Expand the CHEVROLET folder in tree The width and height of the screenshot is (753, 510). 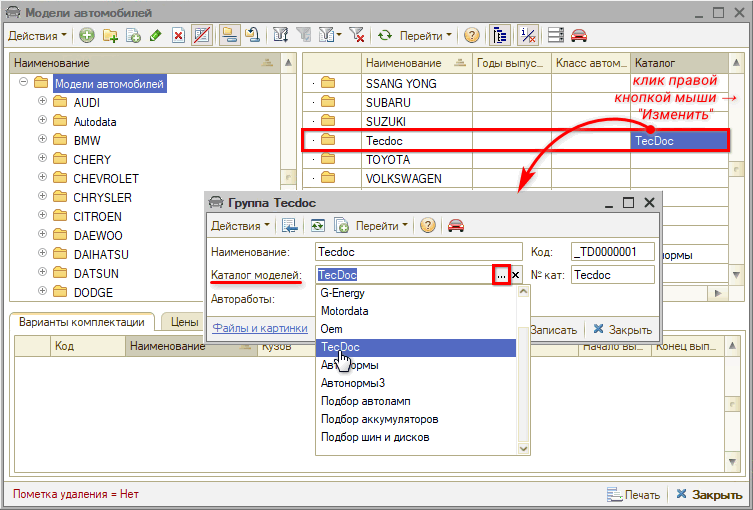pyautogui.click(x=42, y=178)
